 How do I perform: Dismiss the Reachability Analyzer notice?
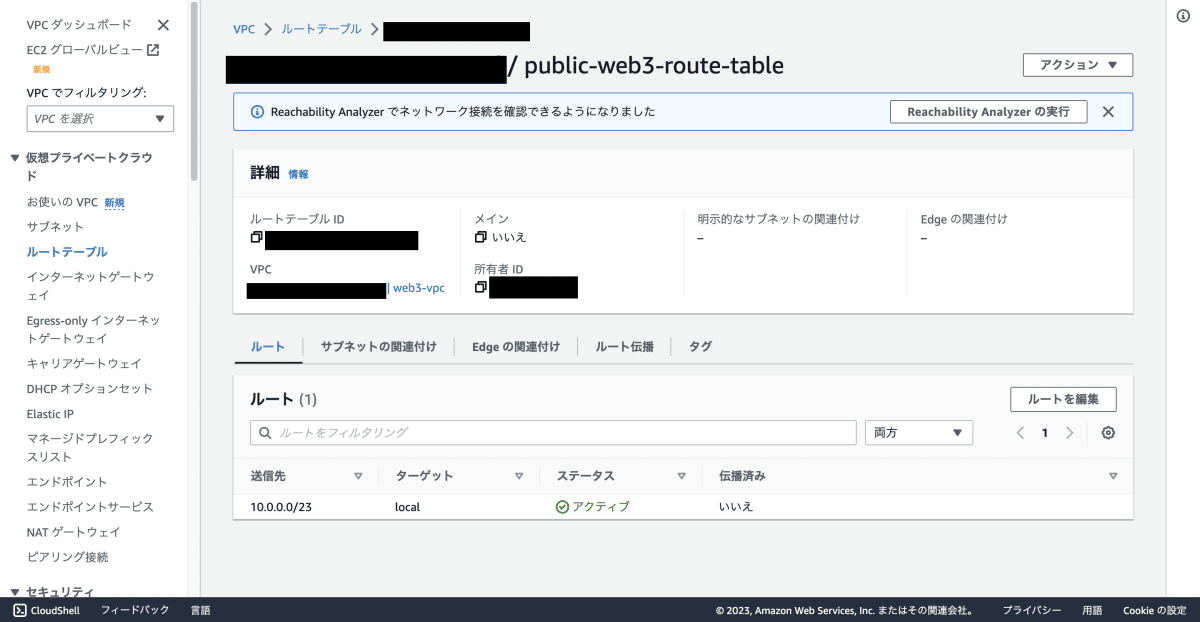[x=1108, y=112]
